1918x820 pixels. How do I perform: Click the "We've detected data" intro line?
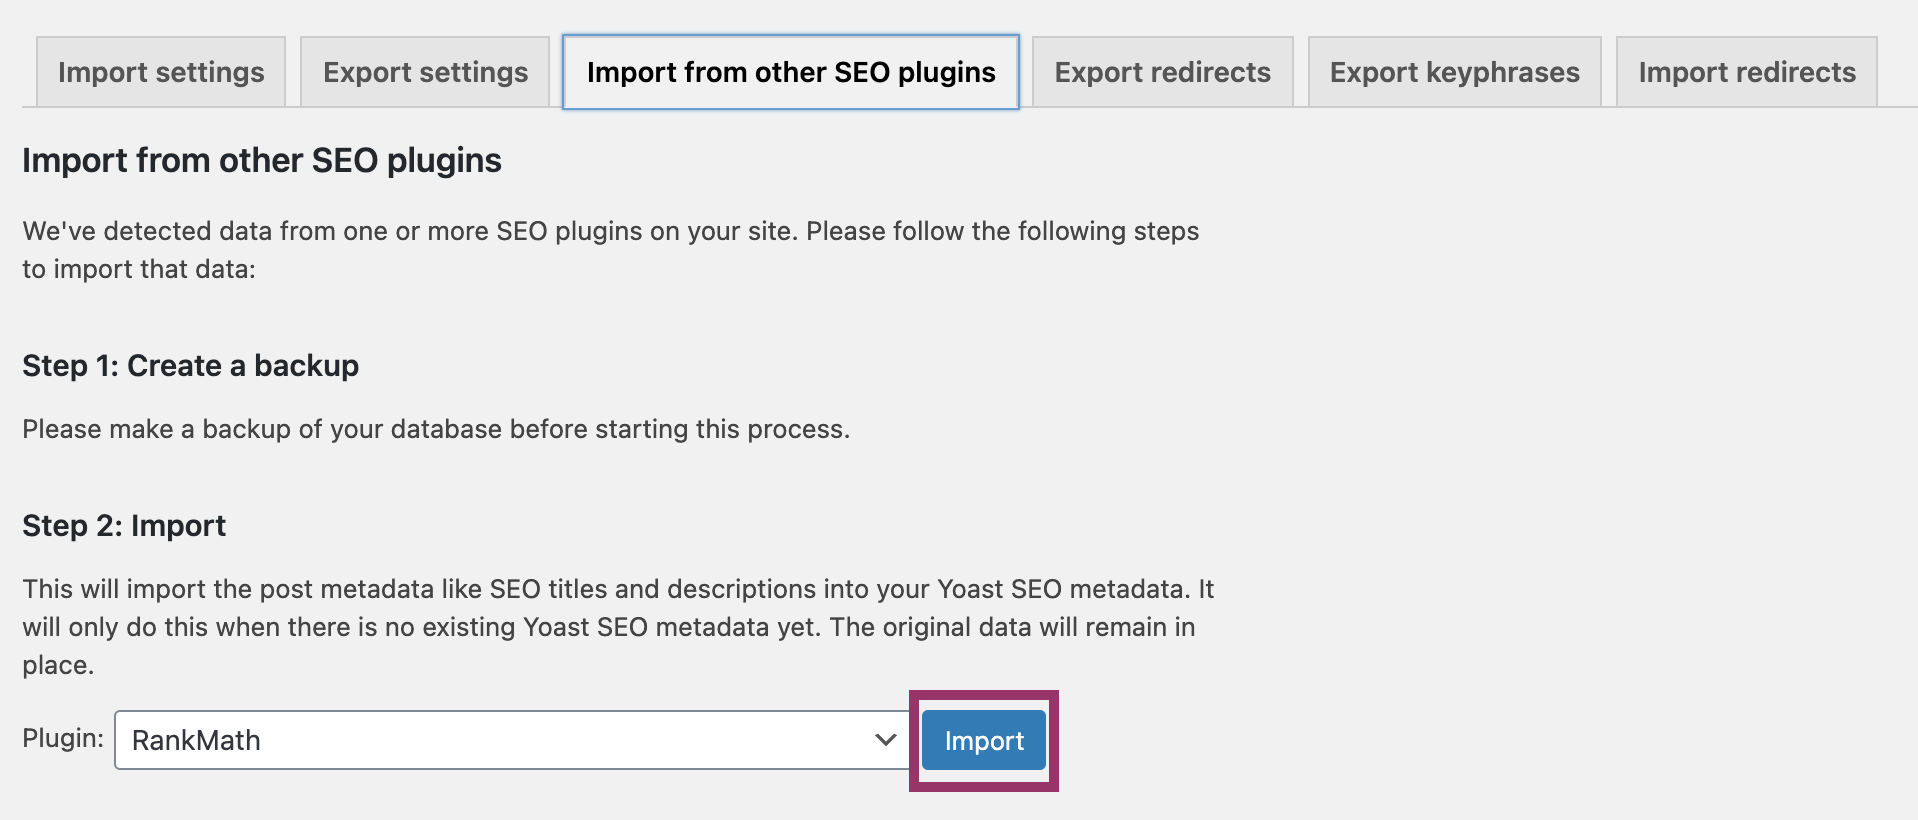click(x=610, y=231)
